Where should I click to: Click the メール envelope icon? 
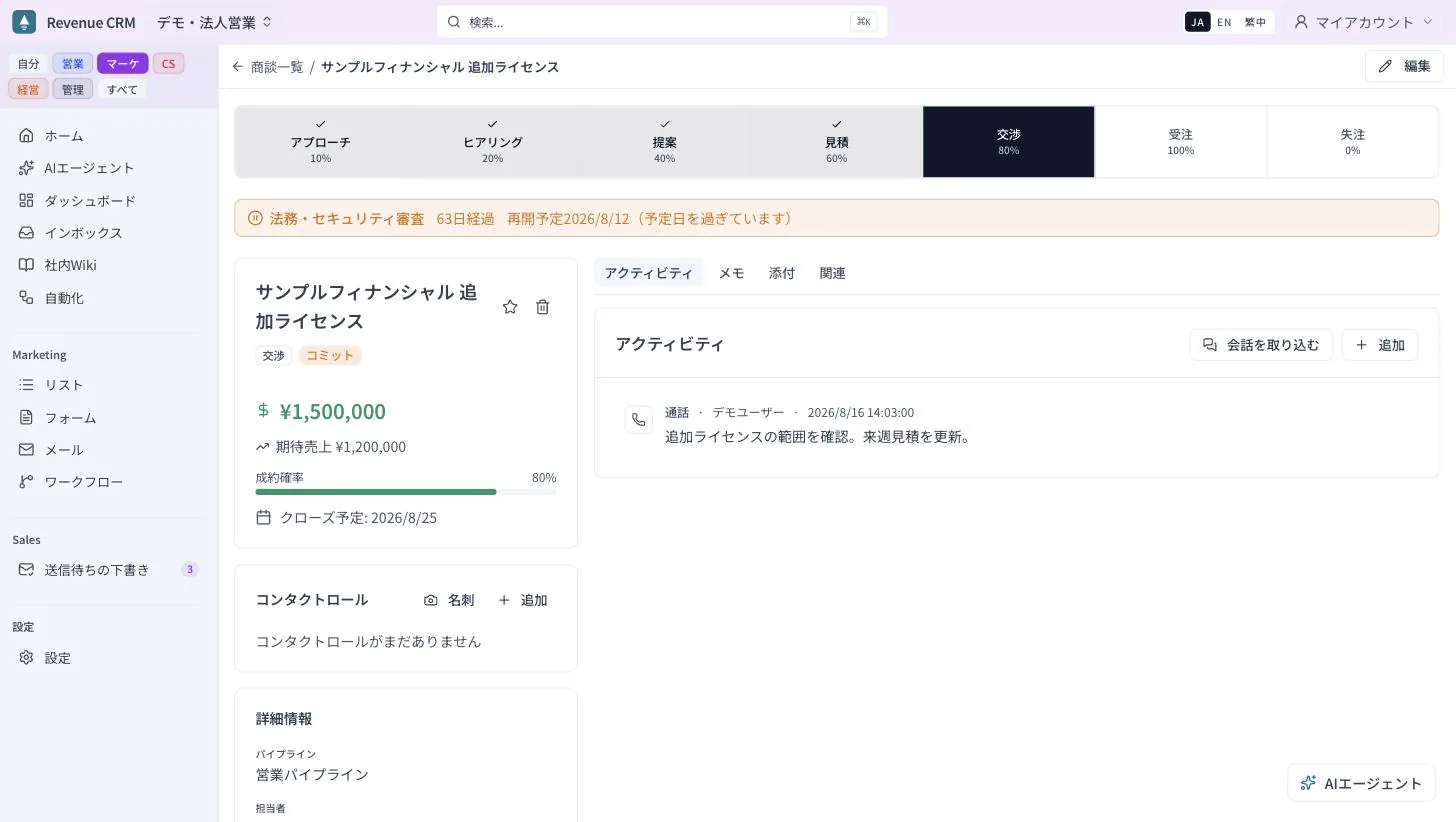click(26, 449)
